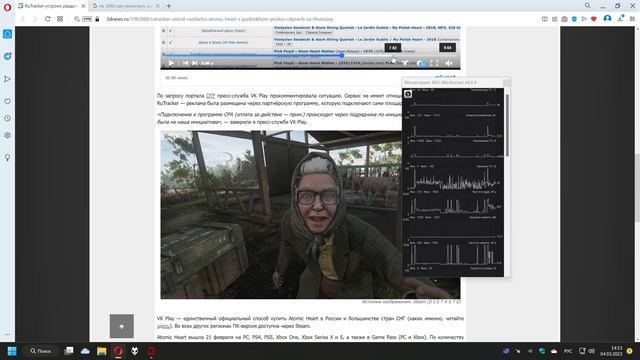
Task: Go back to the previous page
Action: (23, 19)
